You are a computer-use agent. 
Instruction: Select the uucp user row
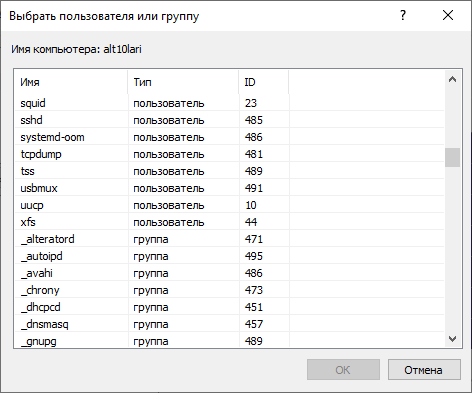[229, 205]
